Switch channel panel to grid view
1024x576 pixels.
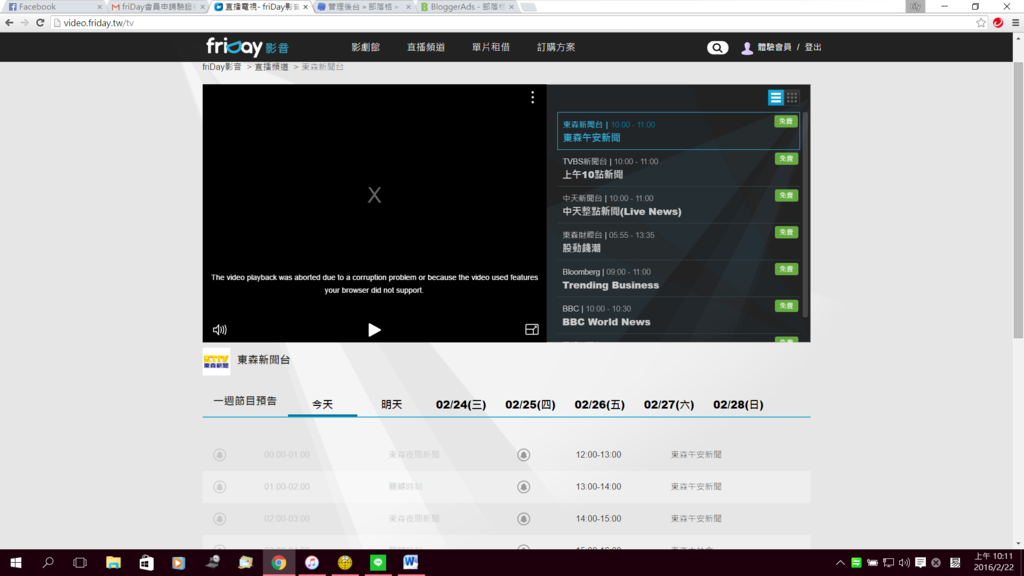tap(792, 97)
